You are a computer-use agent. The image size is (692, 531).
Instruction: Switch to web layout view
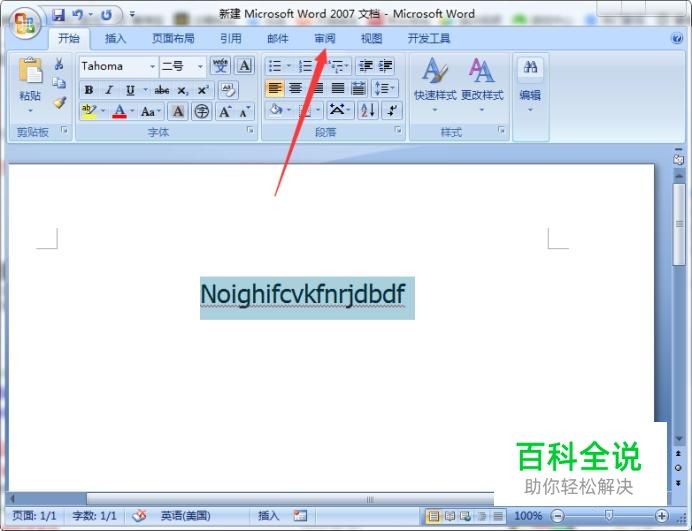click(x=466, y=516)
